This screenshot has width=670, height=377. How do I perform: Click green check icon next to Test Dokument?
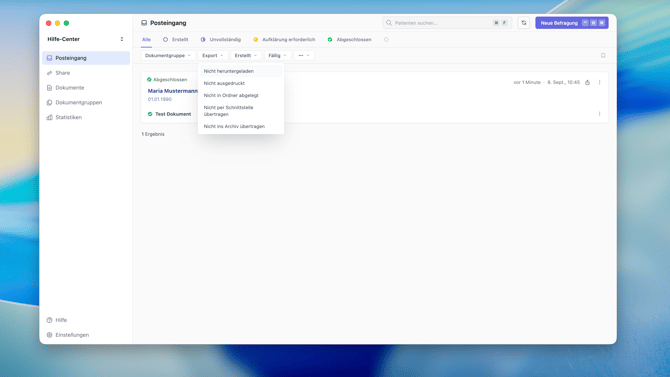pos(150,114)
